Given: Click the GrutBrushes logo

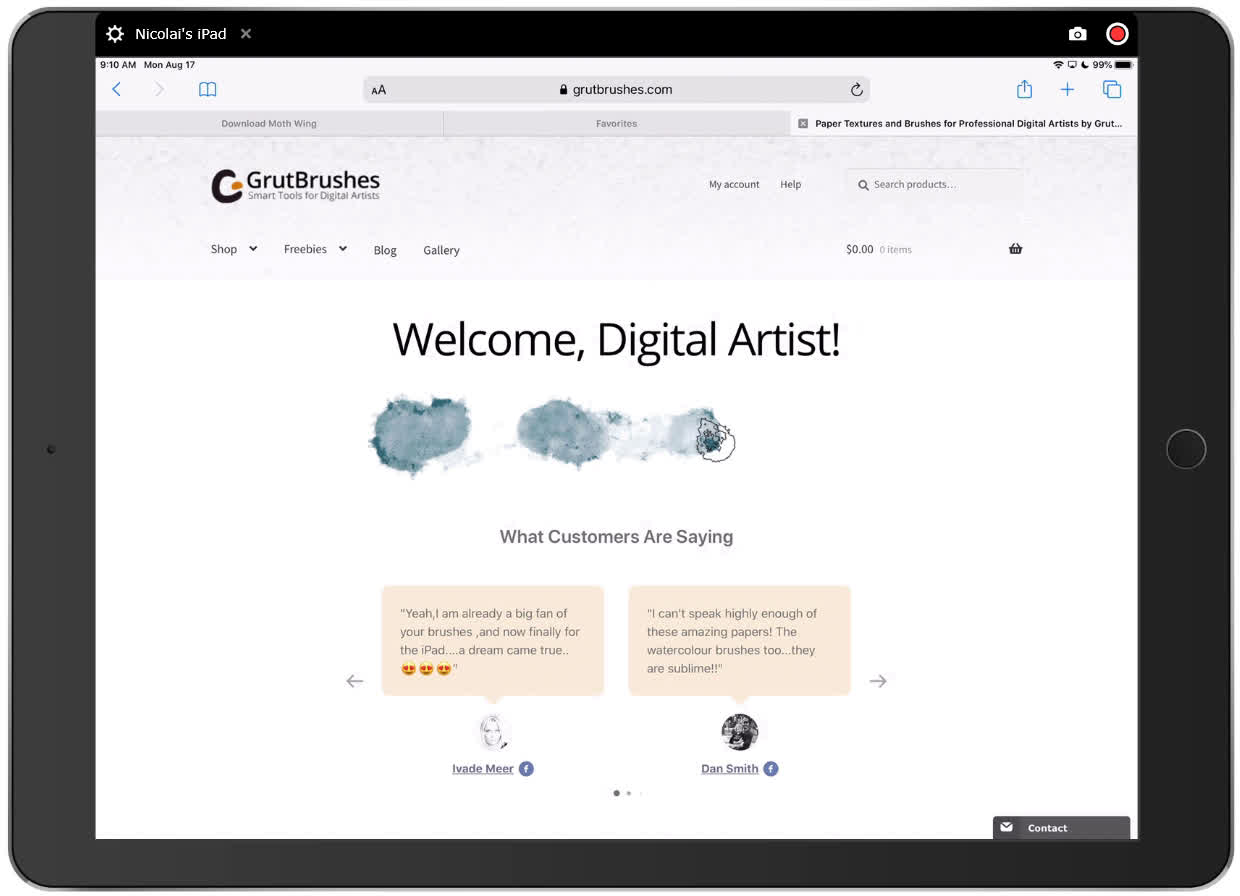Looking at the screenshot, I should coord(294,185).
